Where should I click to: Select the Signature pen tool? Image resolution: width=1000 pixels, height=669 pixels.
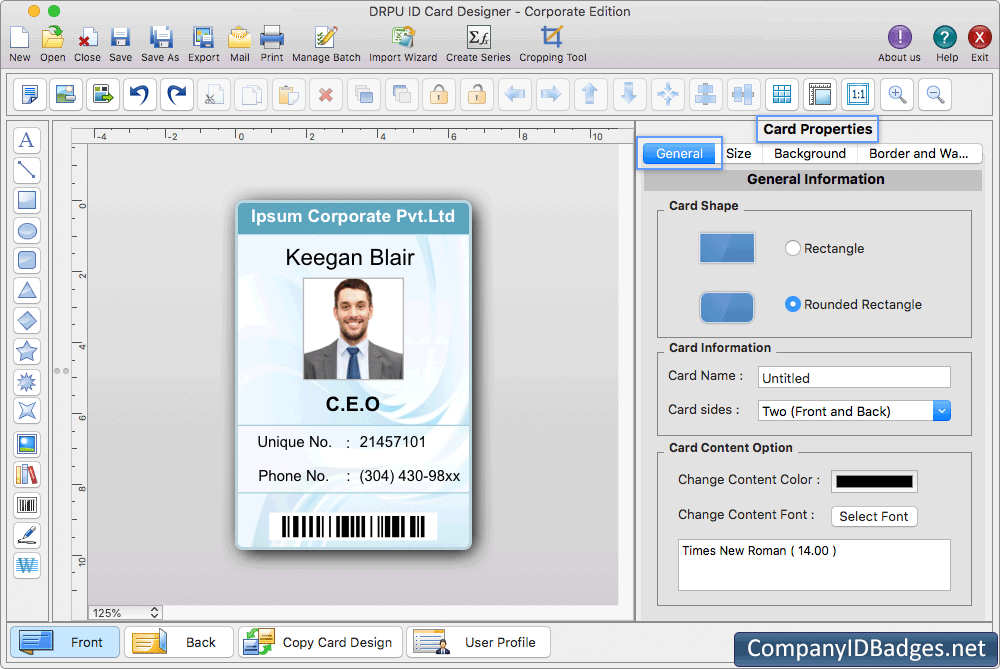point(27,536)
